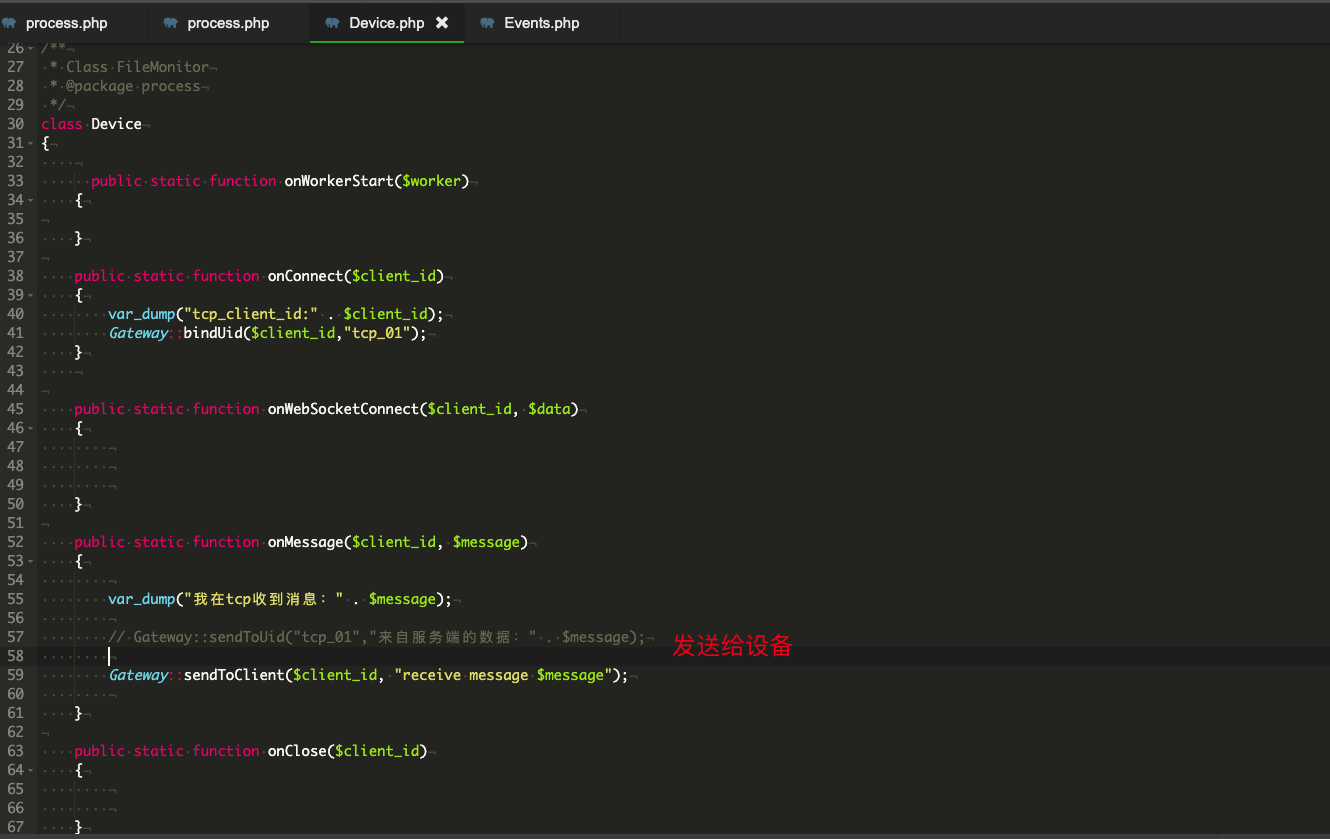1330x839 pixels.
Task: Click line number 45 in the gutter
Action: tap(15, 409)
